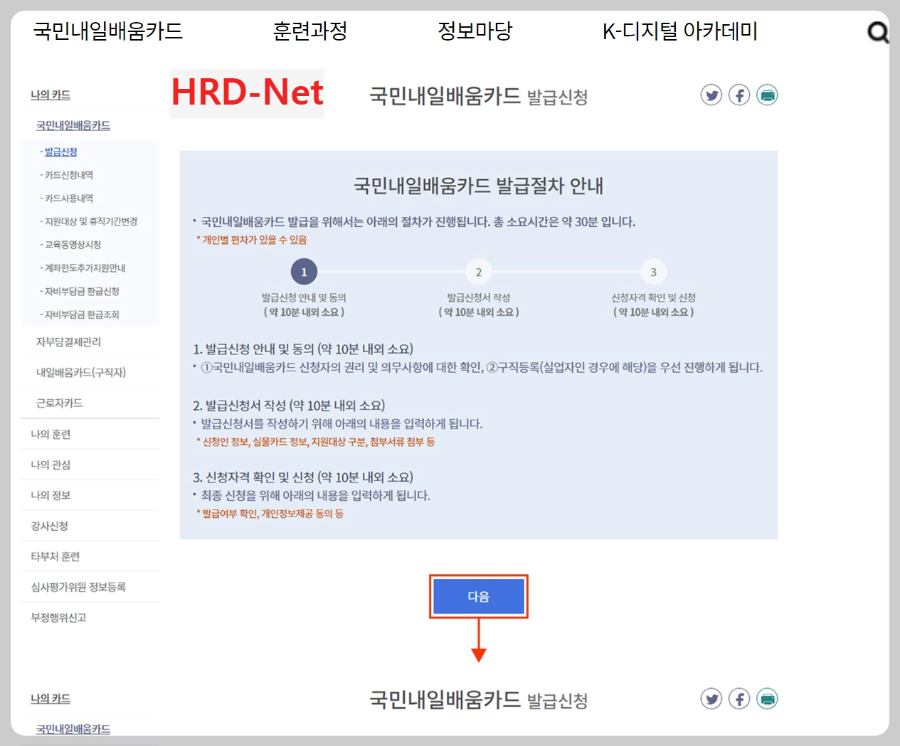Share the page via the Twitter icon
Image resolution: width=900 pixels, height=746 pixels.
[x=711, y=95]
